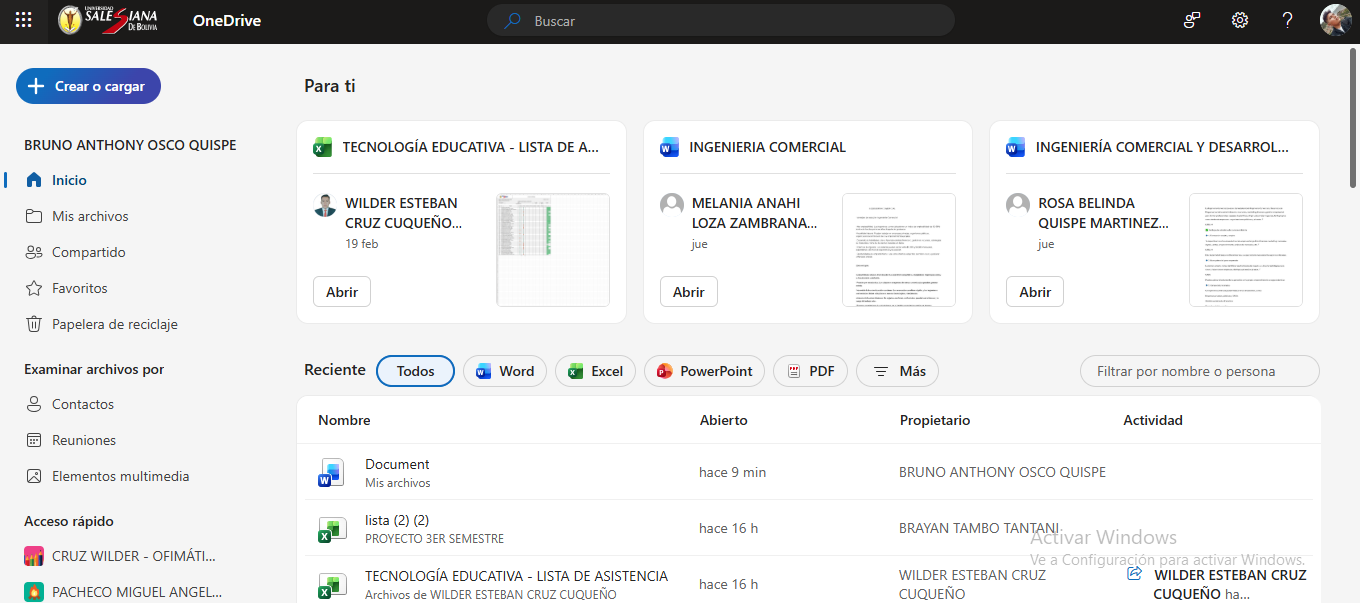Viewport: 1360px width, 603px height.
Task: Open the app launcher waffle icon
Action: pos(23,20)
